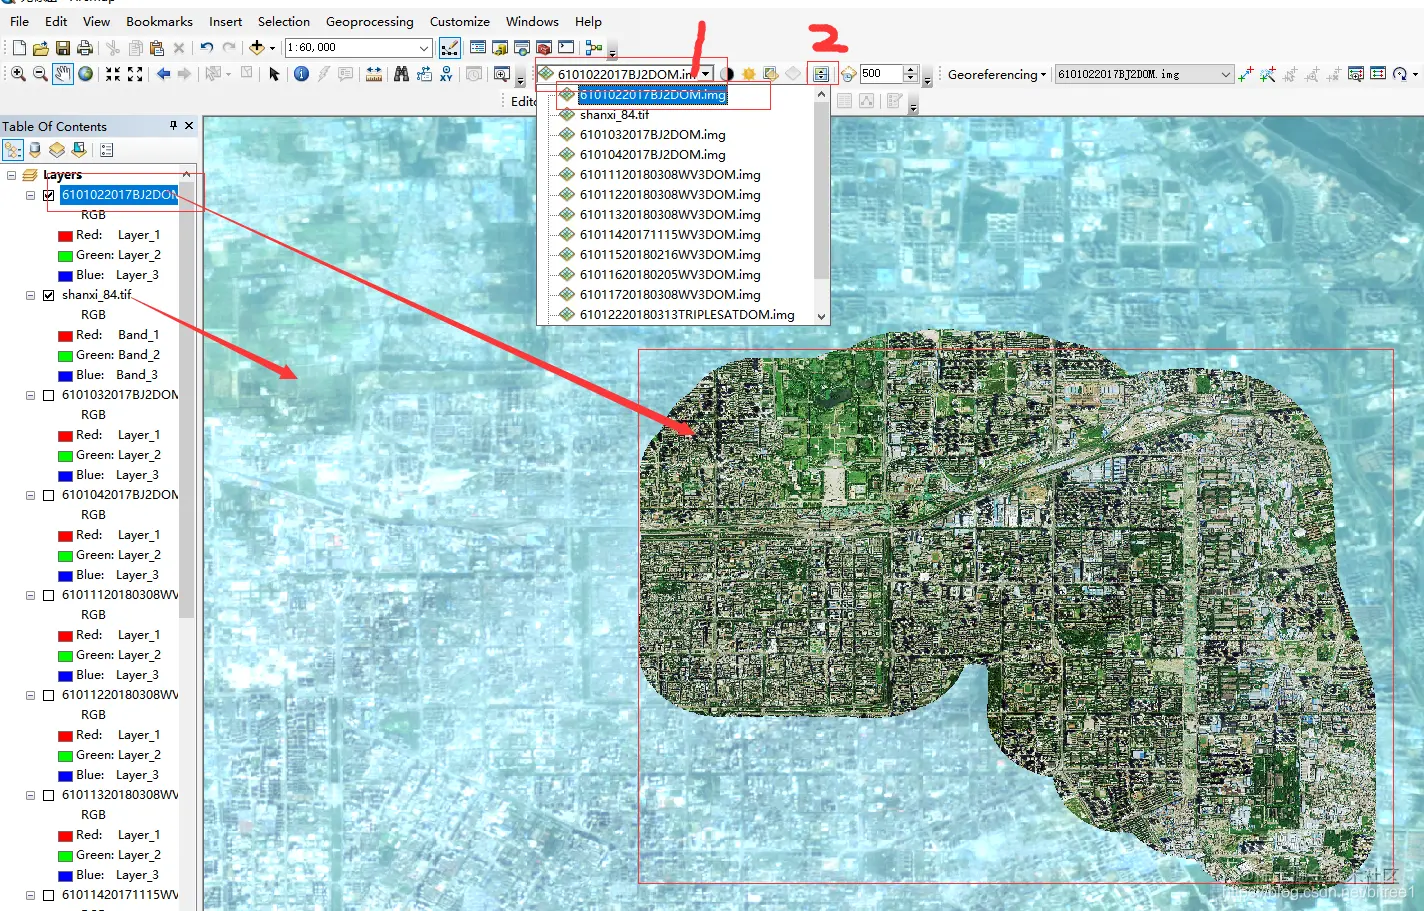The image size is (1424, 911).
Task: Open the Bookmarks menu
Action: tap(159, 21)
